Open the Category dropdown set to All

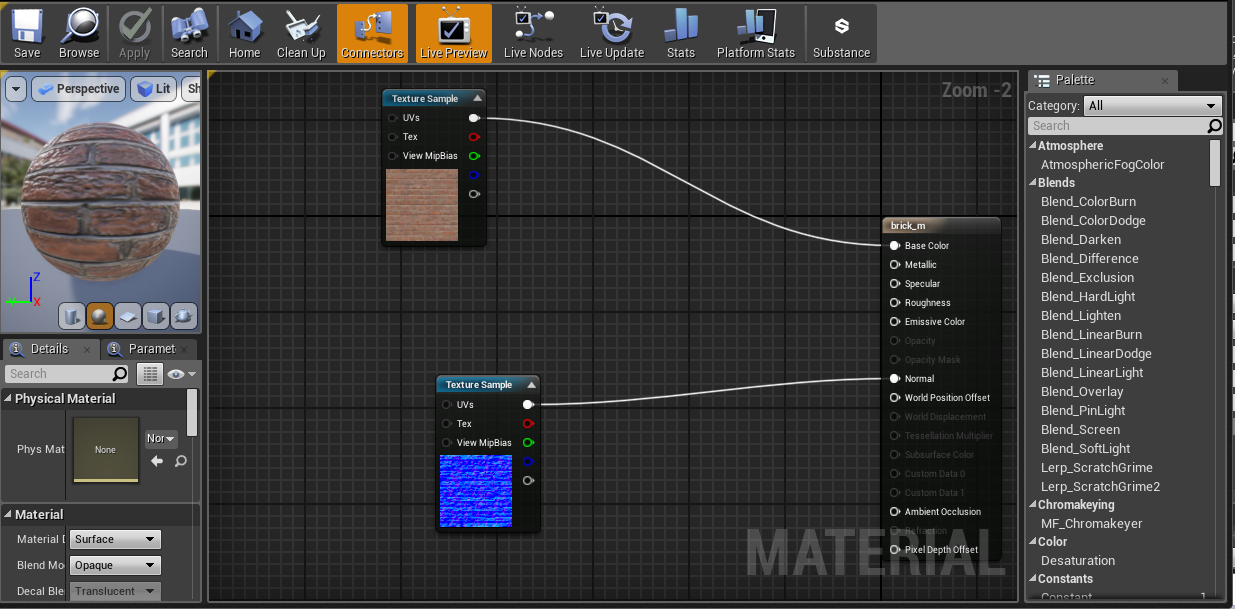1152,105
